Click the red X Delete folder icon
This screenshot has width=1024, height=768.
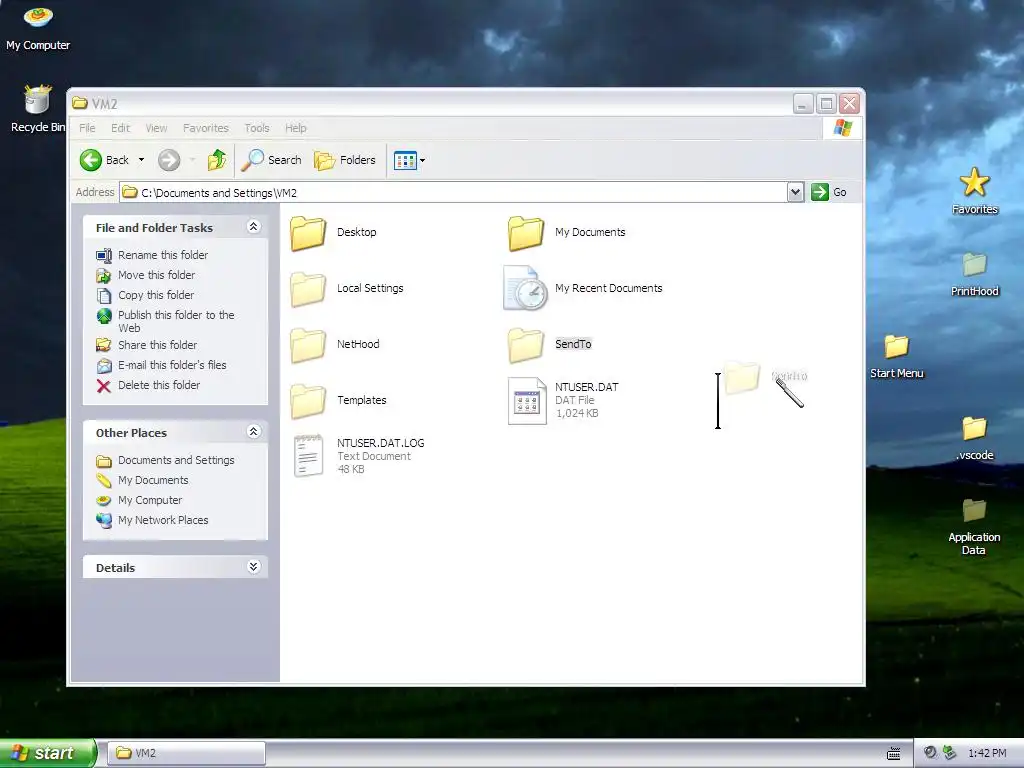pos(104,386)
